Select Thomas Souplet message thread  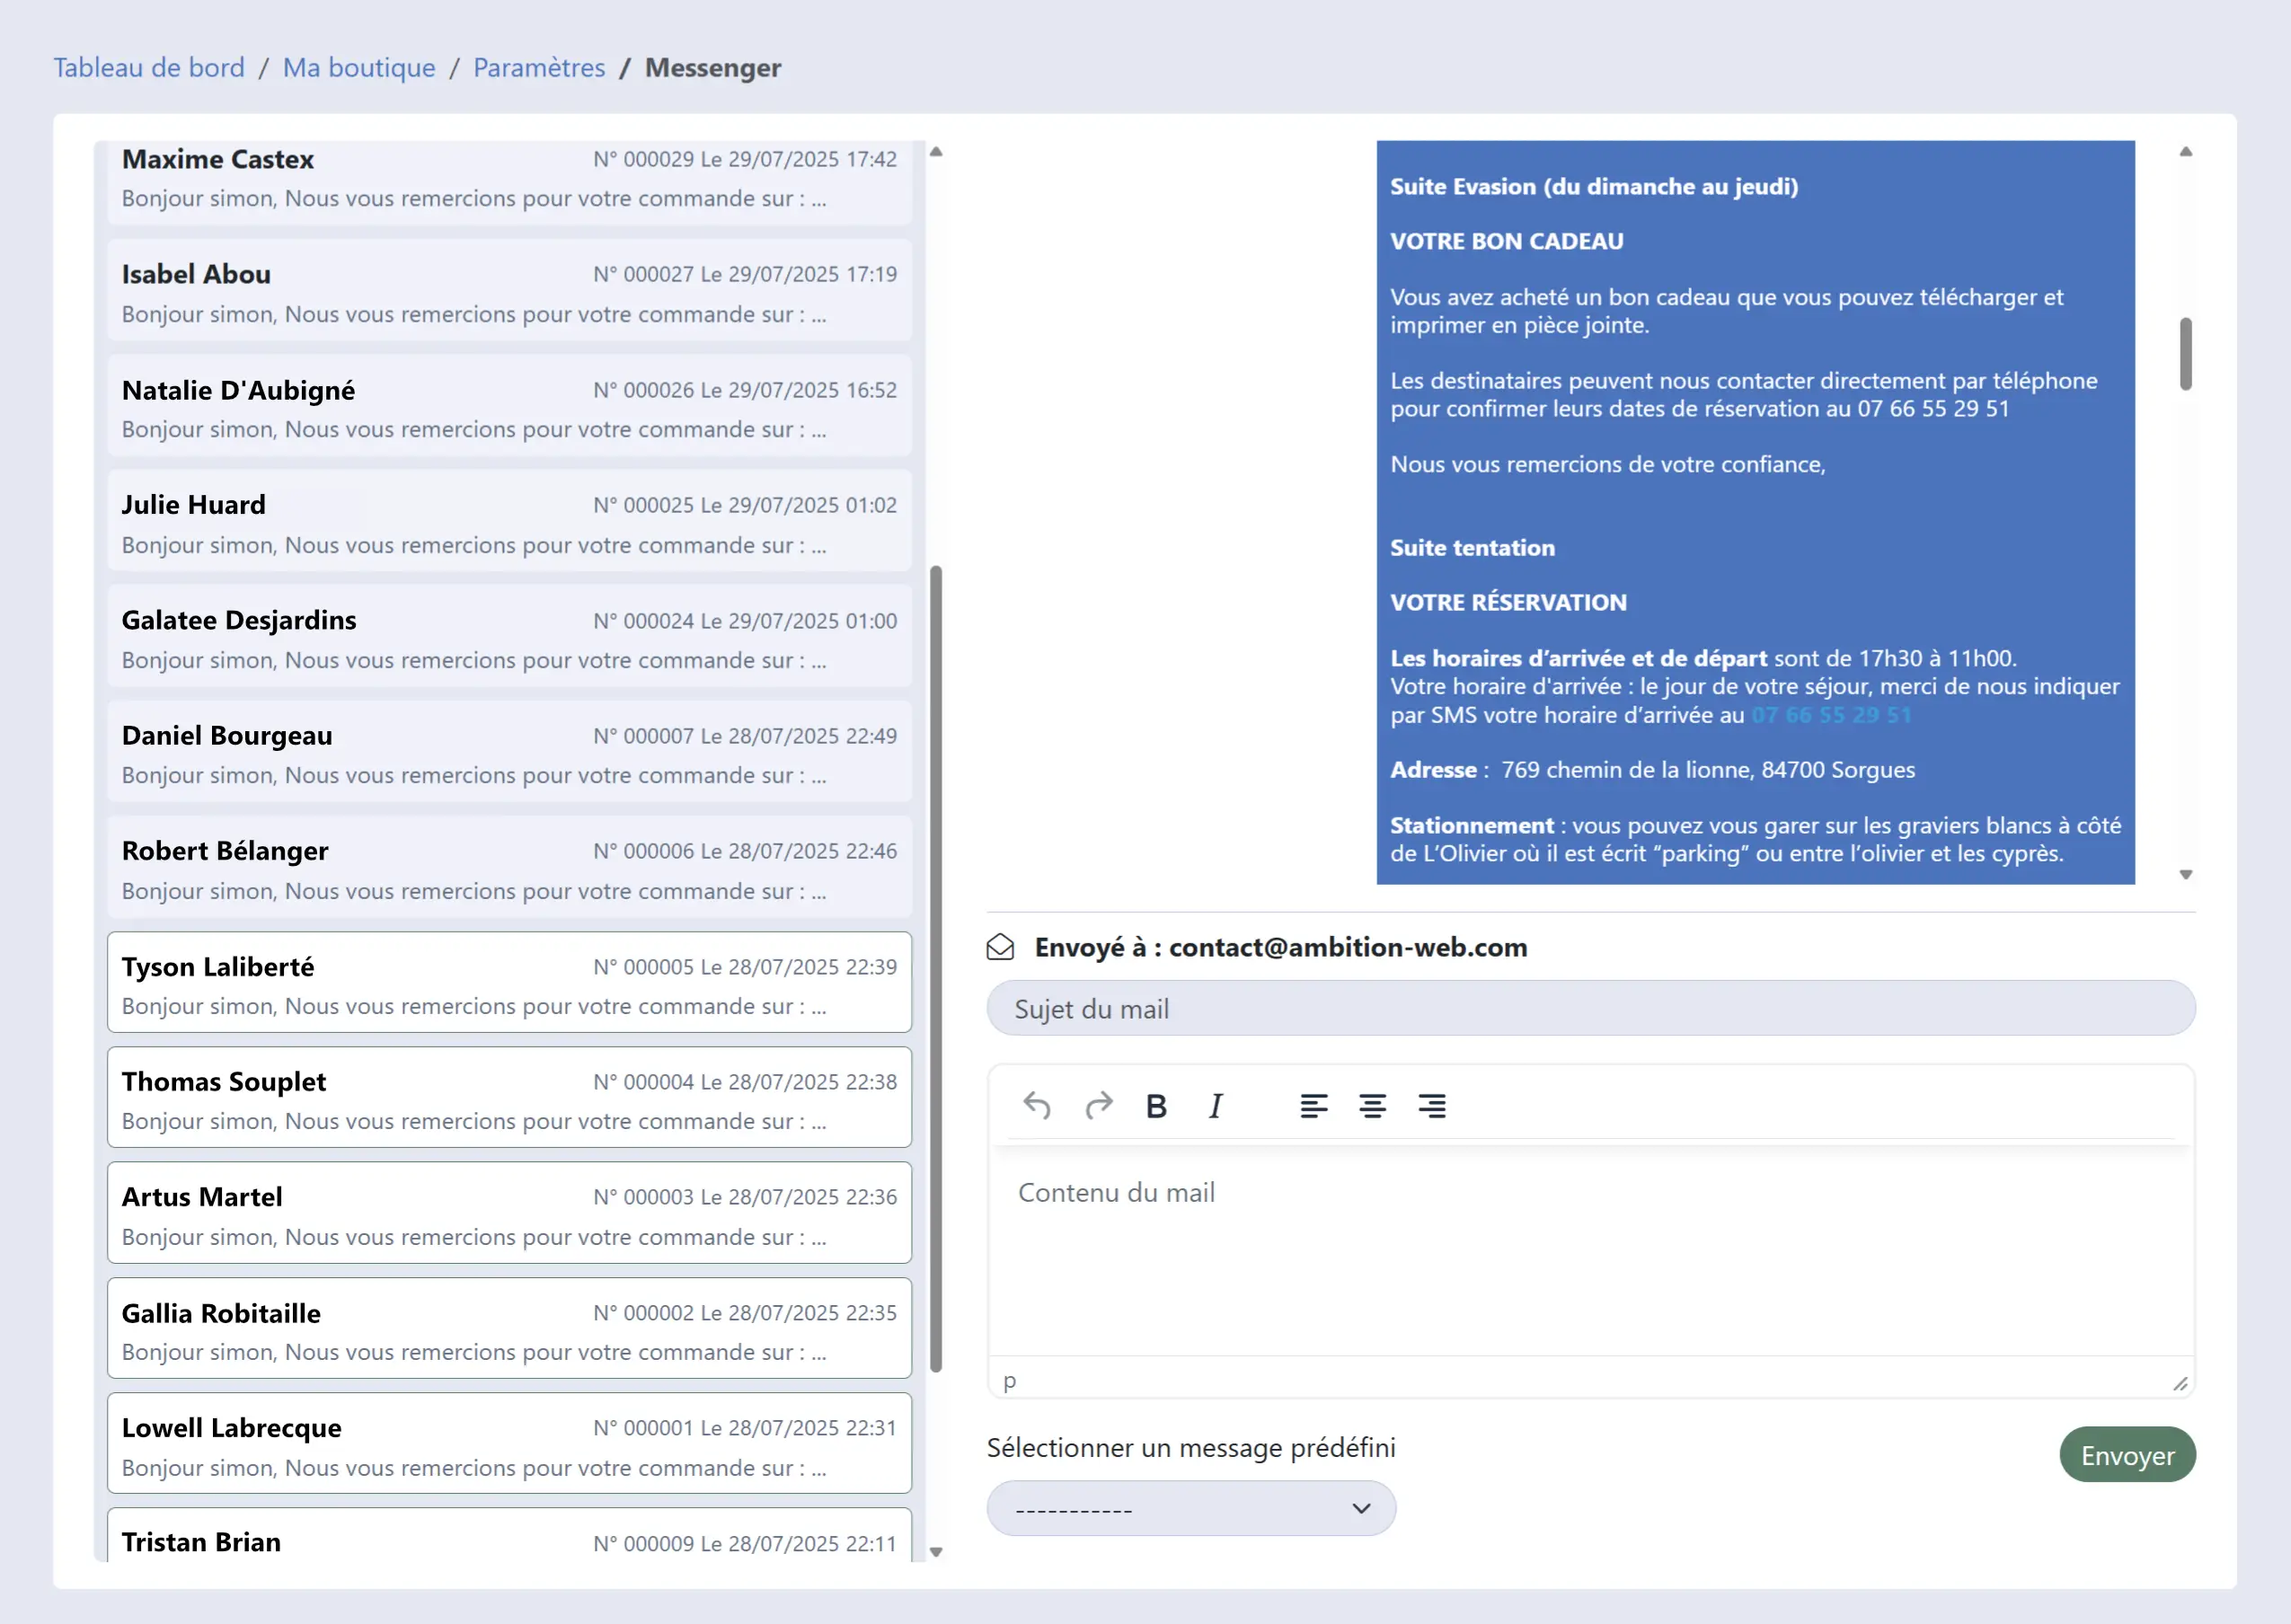tap(509, 1098)
